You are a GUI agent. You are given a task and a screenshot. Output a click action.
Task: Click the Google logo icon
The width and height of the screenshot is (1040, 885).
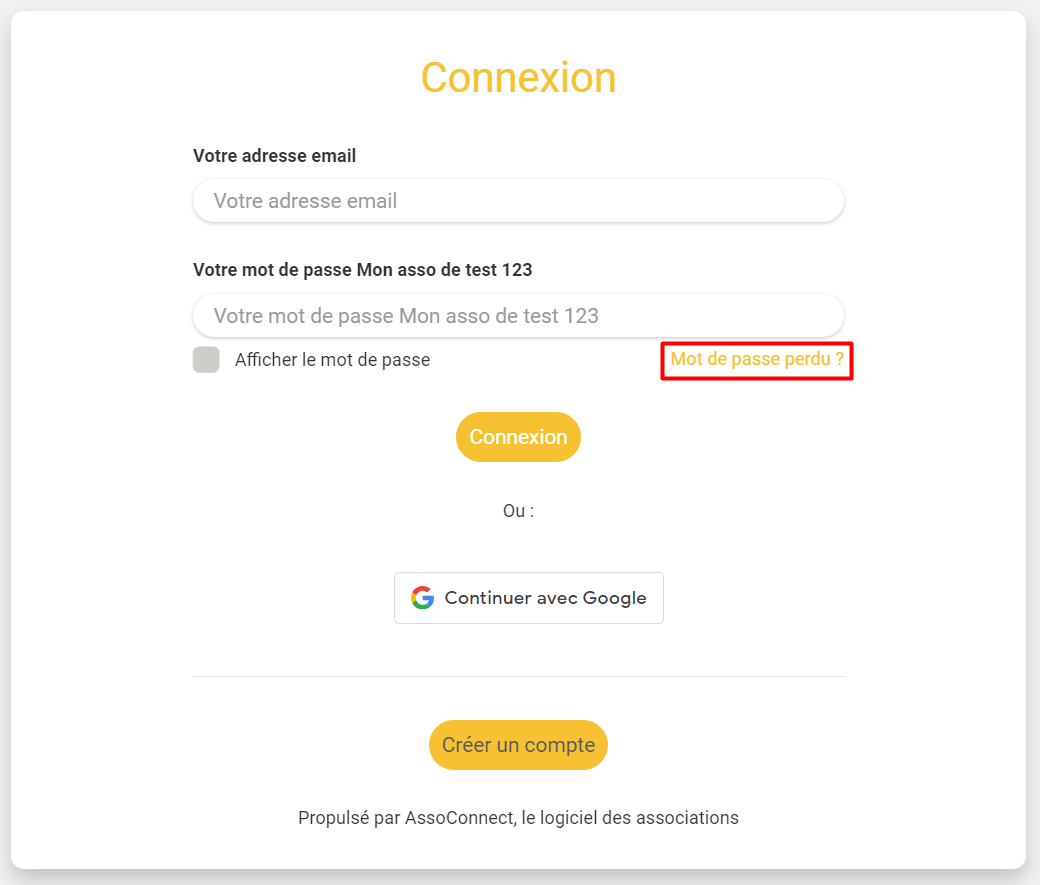[x=422, y=598]
